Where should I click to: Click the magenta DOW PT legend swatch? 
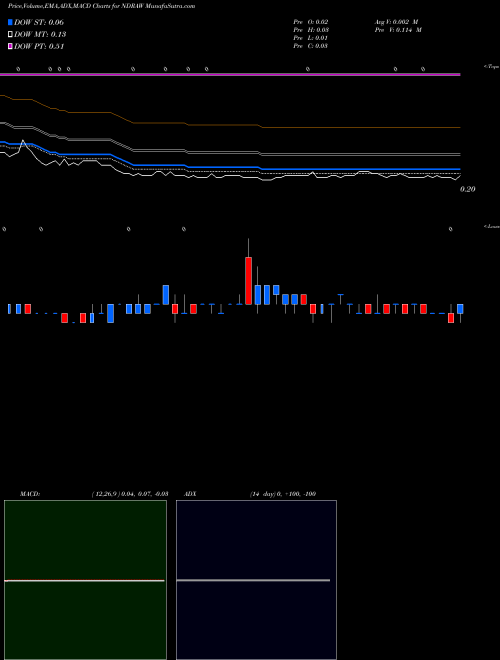click(10, 46)
